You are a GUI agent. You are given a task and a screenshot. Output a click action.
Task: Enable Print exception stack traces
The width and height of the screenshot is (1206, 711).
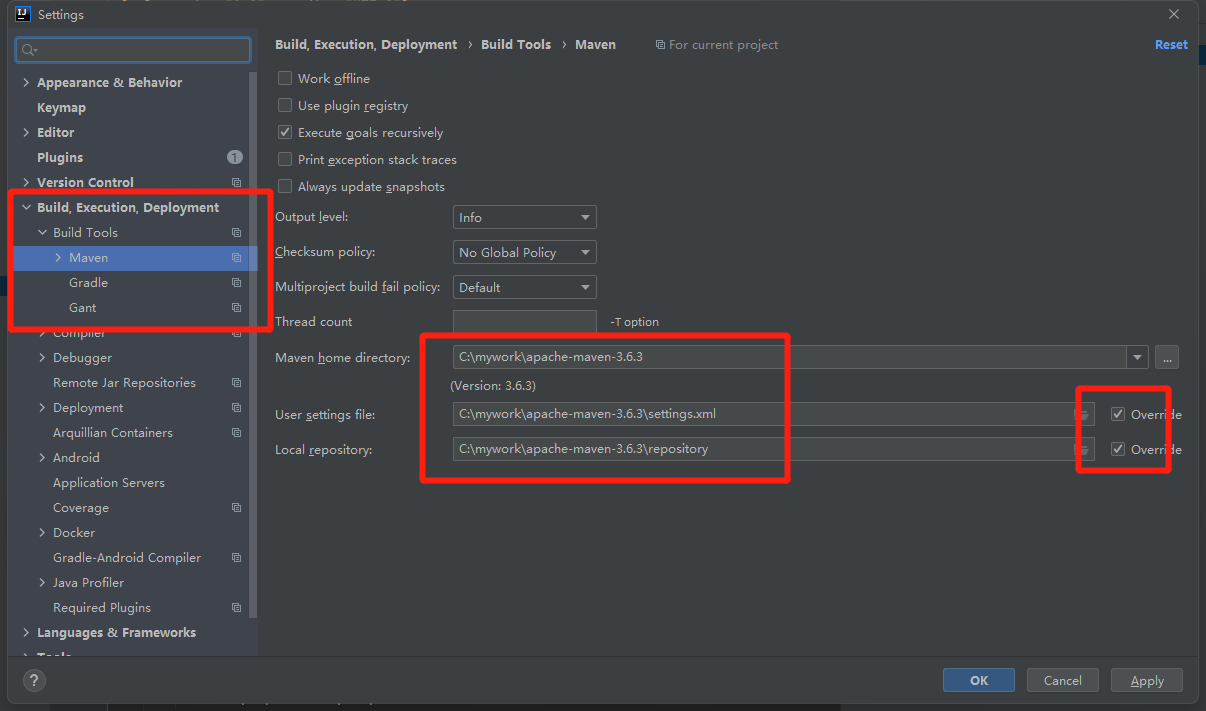click(x=285, y=159)
